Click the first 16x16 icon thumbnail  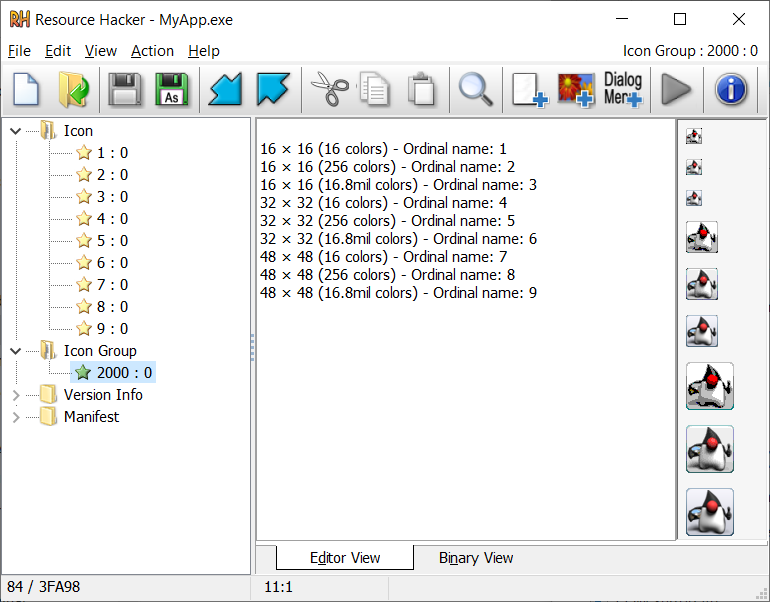[694, 136]
